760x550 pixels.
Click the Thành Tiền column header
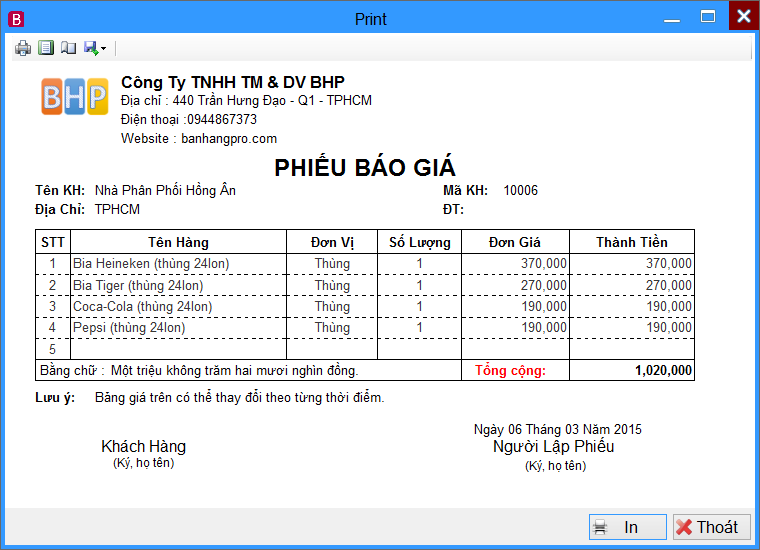(631, 242)
